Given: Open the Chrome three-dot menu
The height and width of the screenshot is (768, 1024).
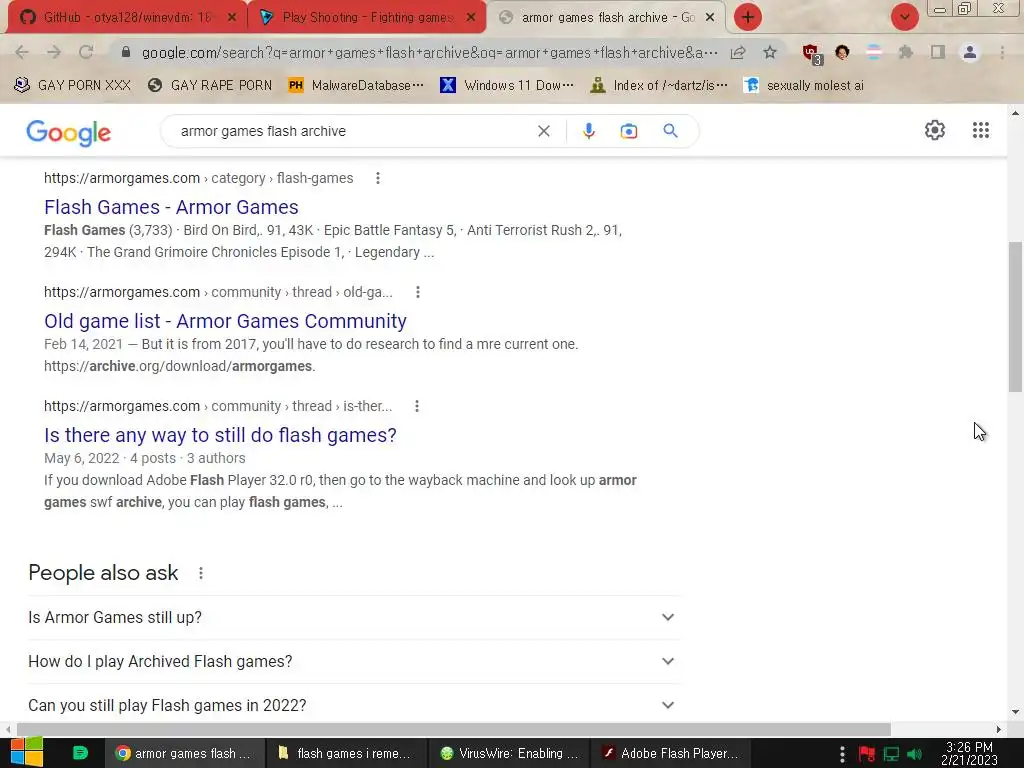Looking at the screenshot, I should [1002, 52].
